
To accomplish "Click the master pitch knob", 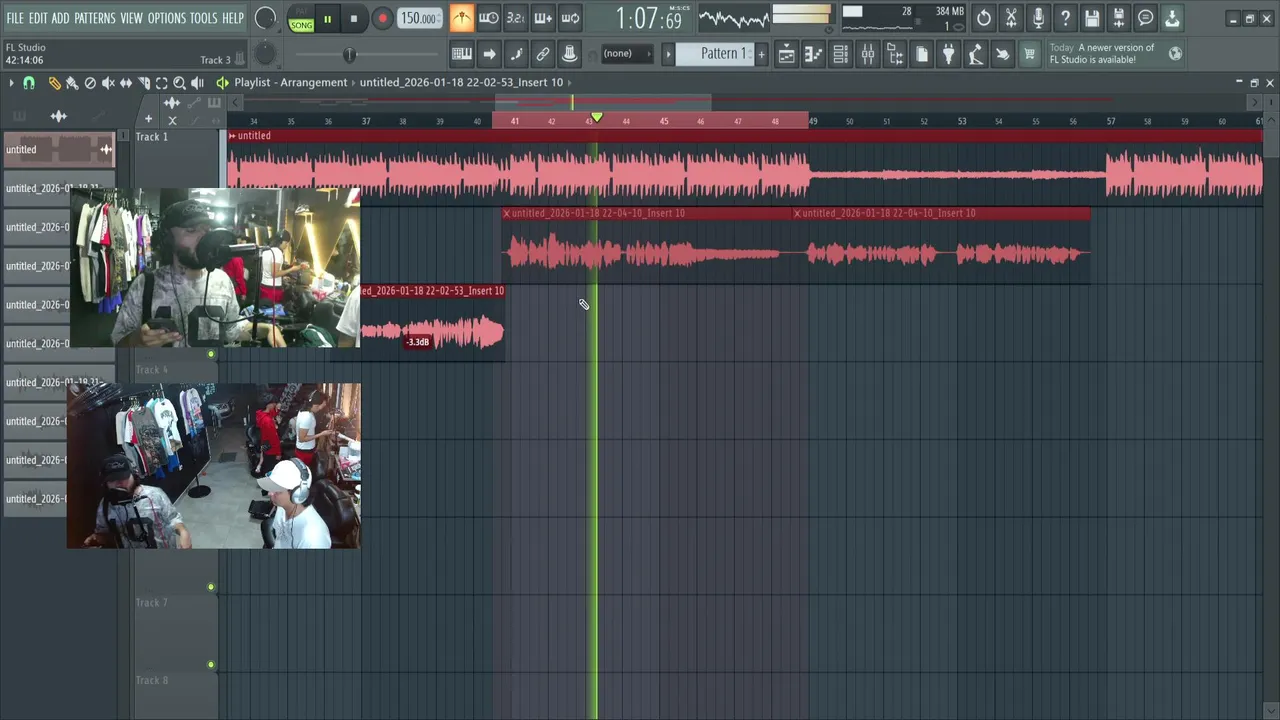I will click(265, 54).
